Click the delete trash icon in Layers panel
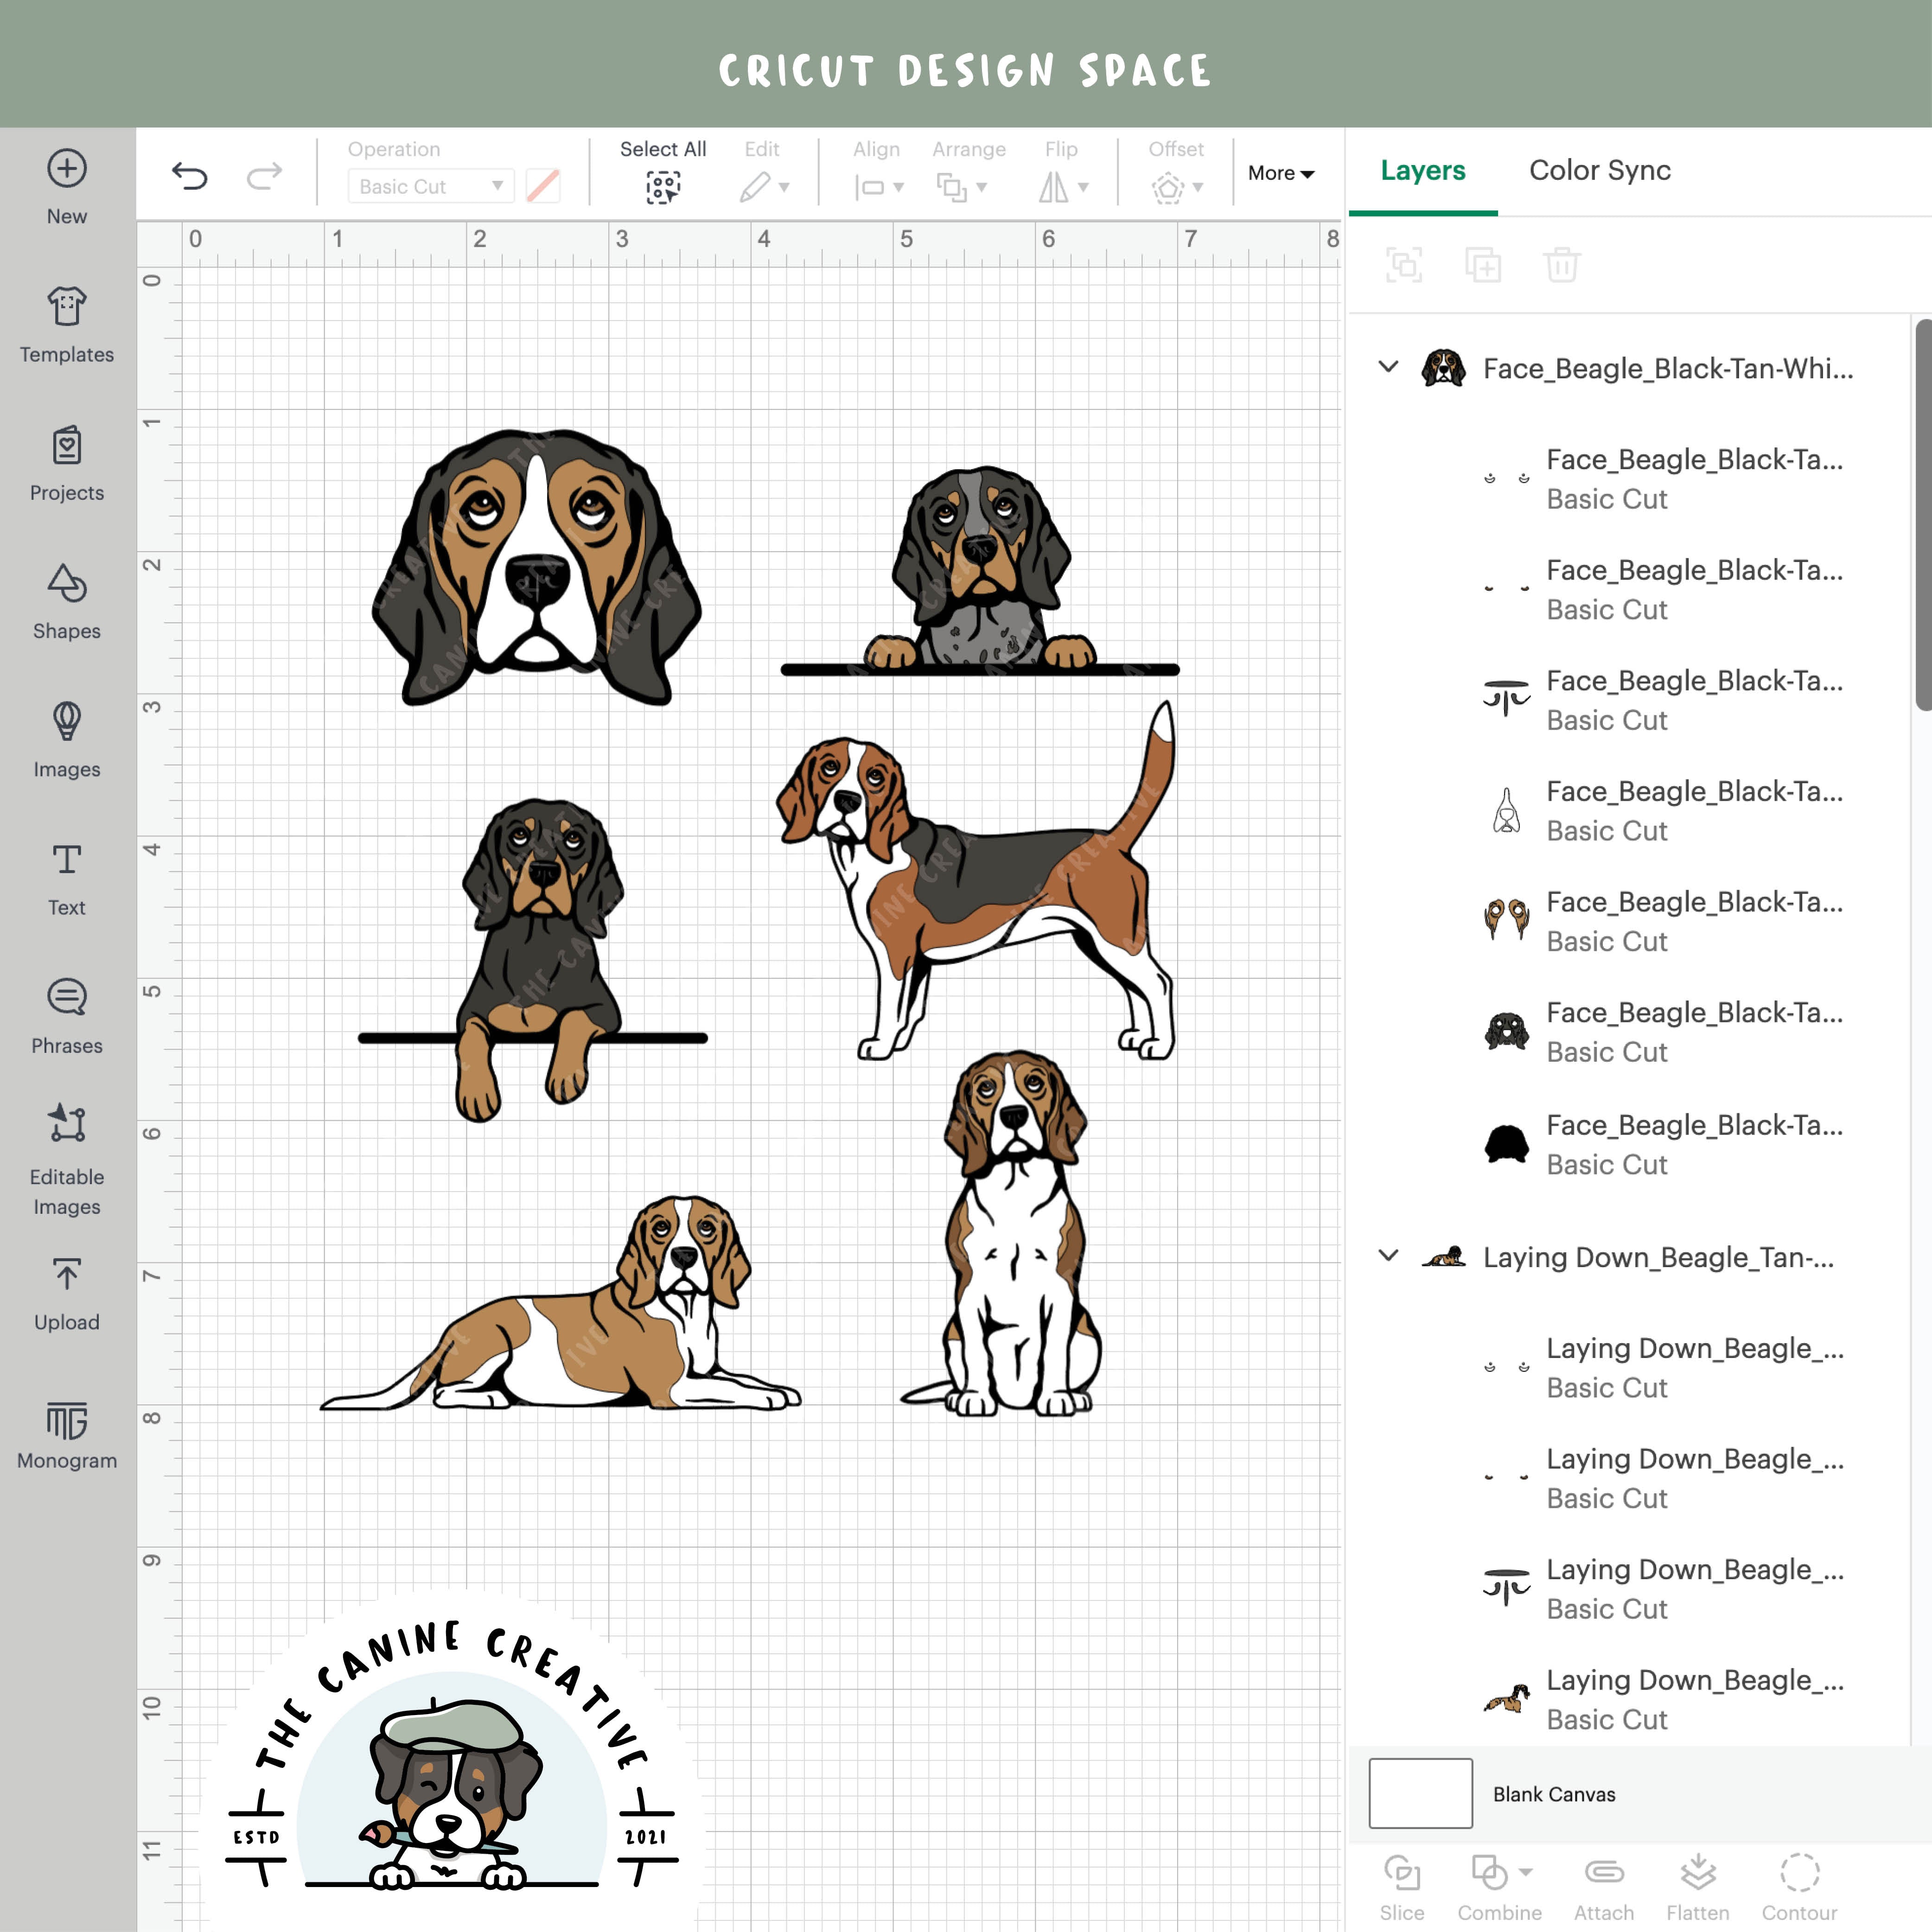 pos(1561,265)
